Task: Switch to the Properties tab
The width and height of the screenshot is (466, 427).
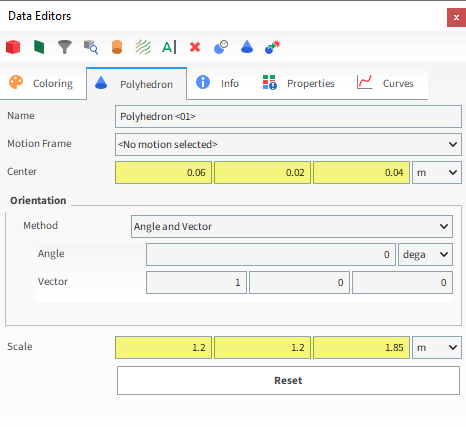Action: [x=298, y=83]
